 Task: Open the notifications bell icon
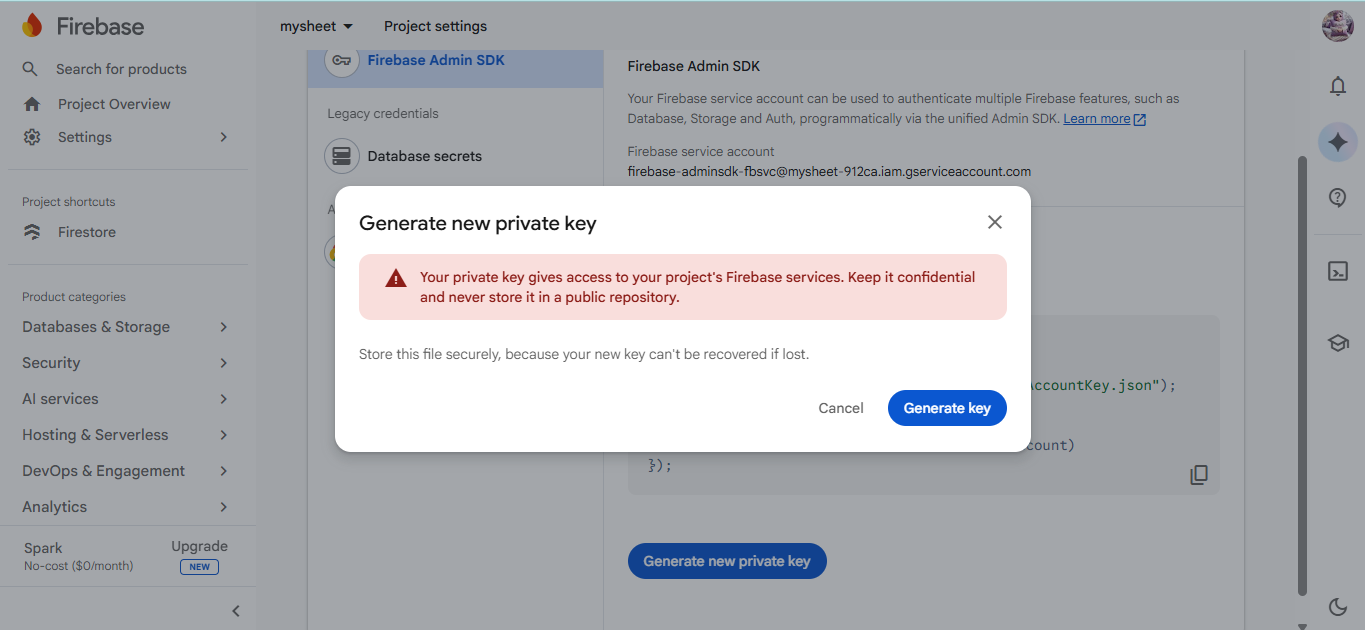pyautogui.click(x=1337, y=87)
